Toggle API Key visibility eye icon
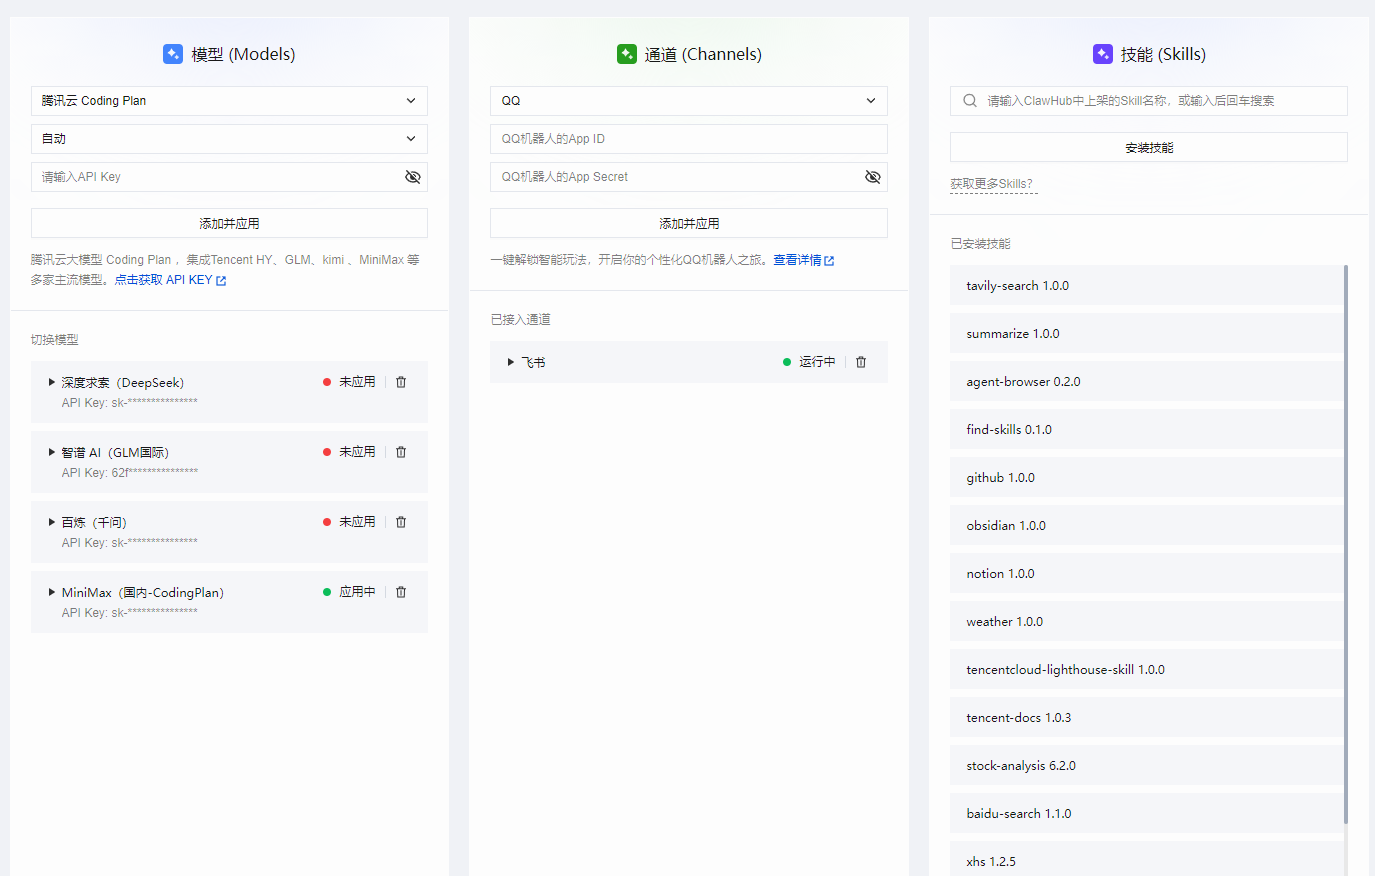Image resolution: width=1375 pixels, height=876 pixels. (412, 177)
